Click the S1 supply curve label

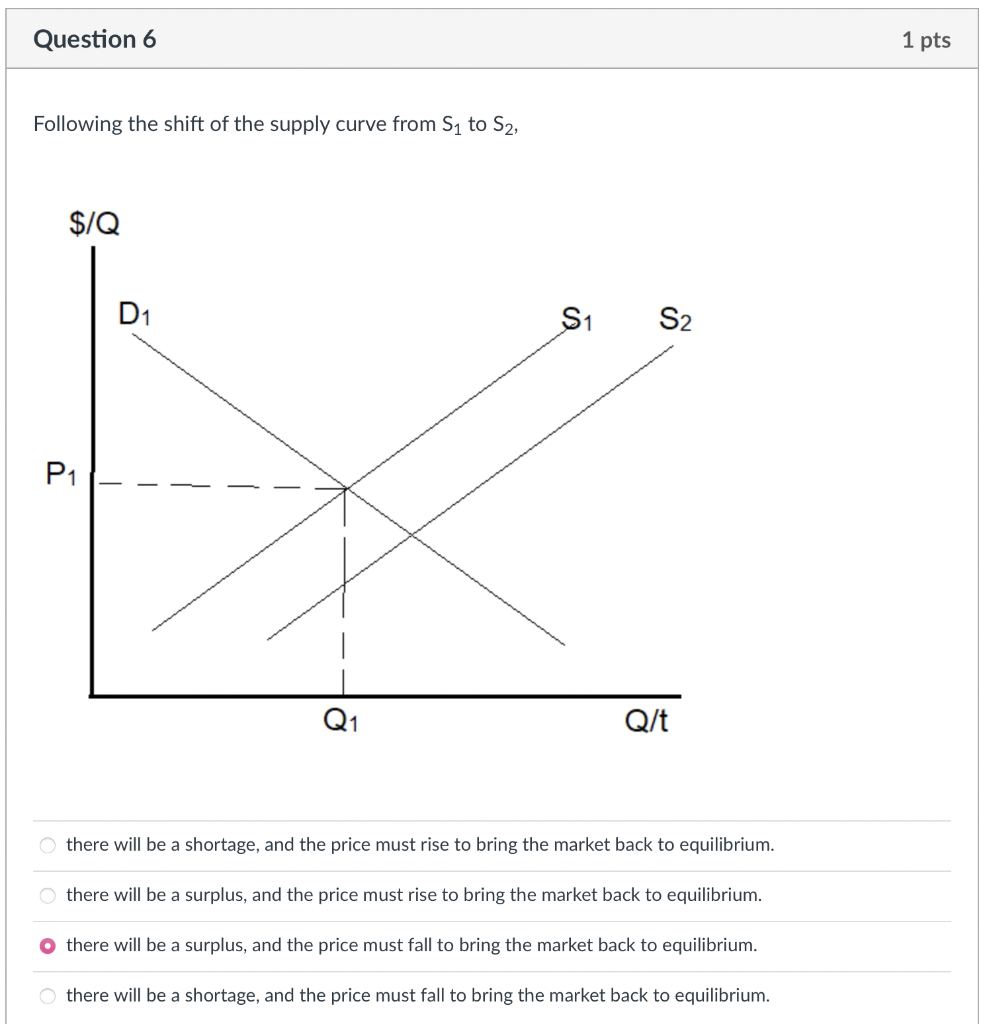point(575,320)
